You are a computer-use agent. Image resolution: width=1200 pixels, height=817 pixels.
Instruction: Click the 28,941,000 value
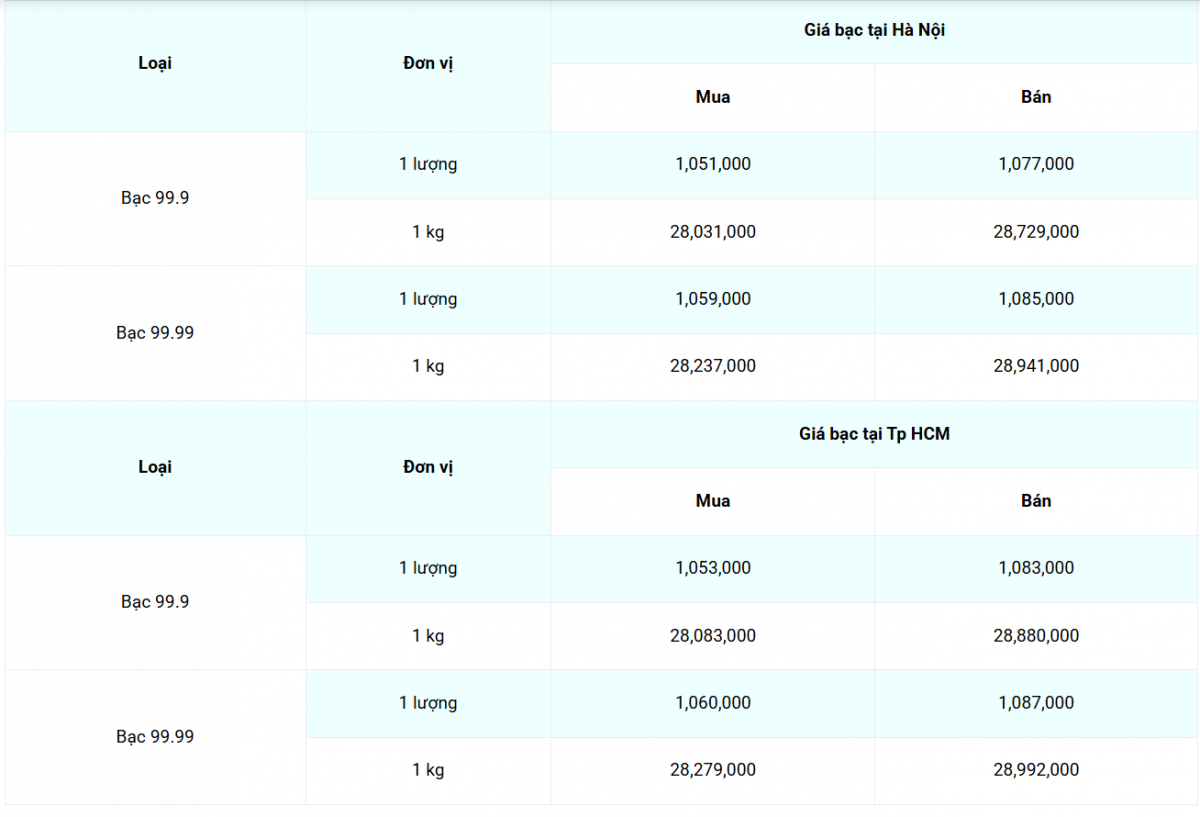click(1036, 366)
